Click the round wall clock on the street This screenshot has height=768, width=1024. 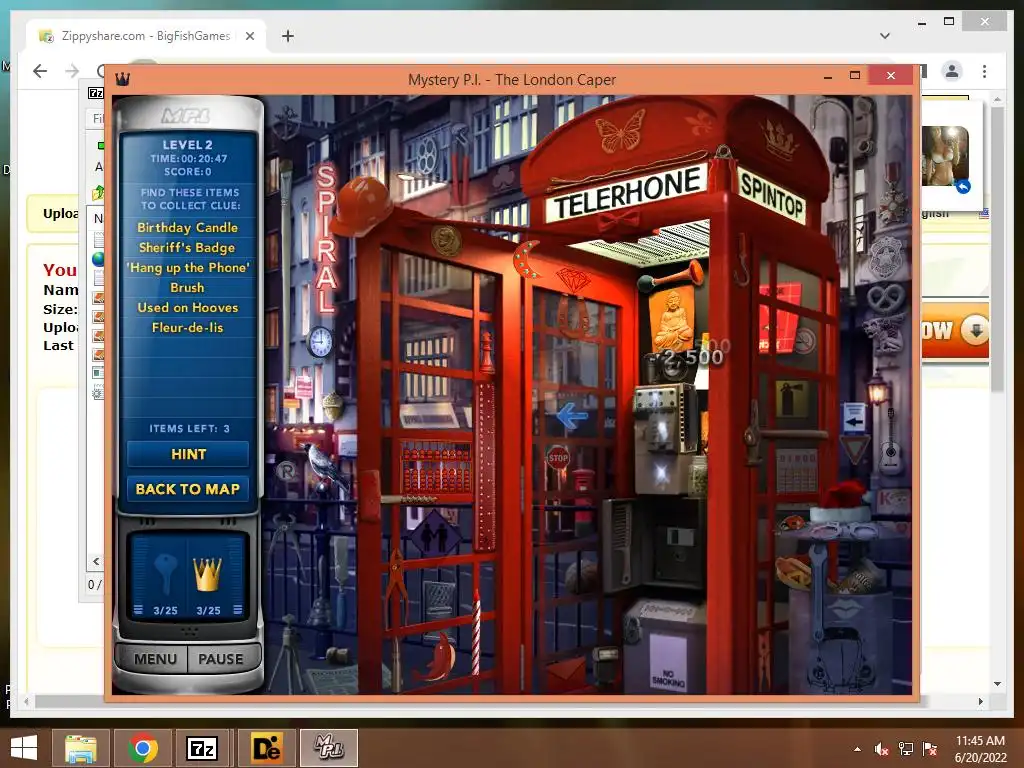(x=320, y=342)
